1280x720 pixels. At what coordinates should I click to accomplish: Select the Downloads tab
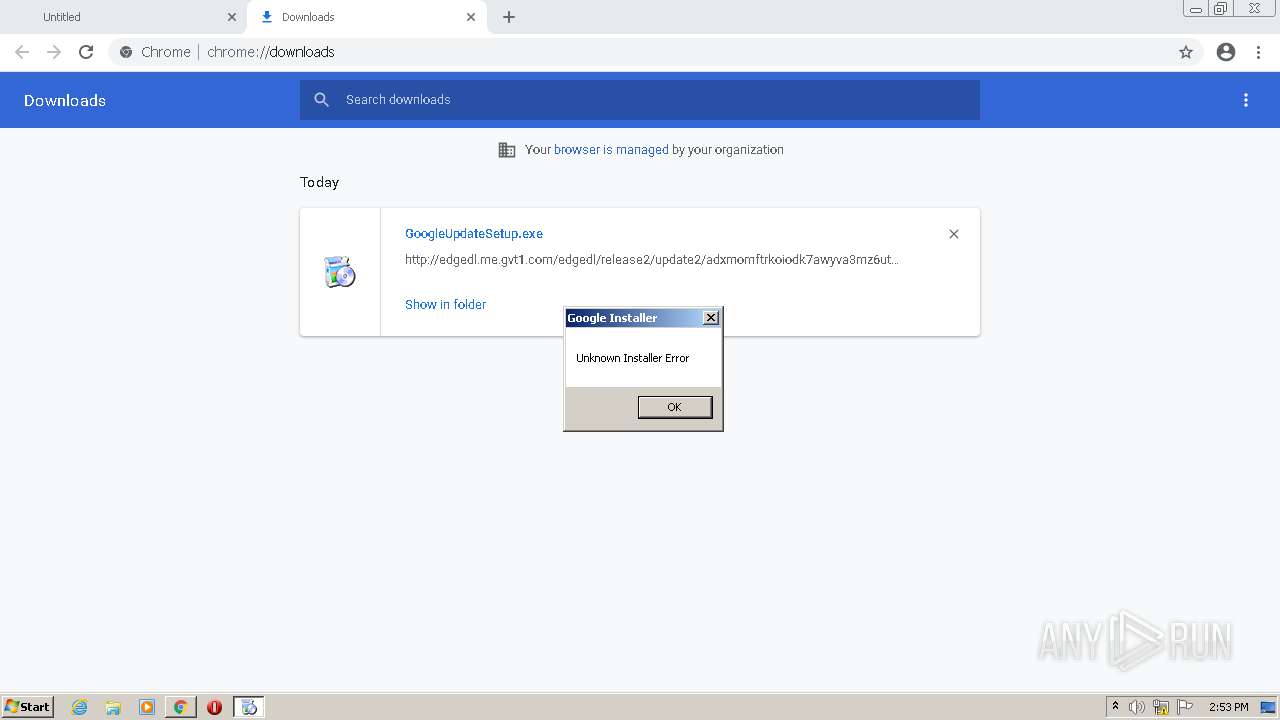tap(367, 17)
